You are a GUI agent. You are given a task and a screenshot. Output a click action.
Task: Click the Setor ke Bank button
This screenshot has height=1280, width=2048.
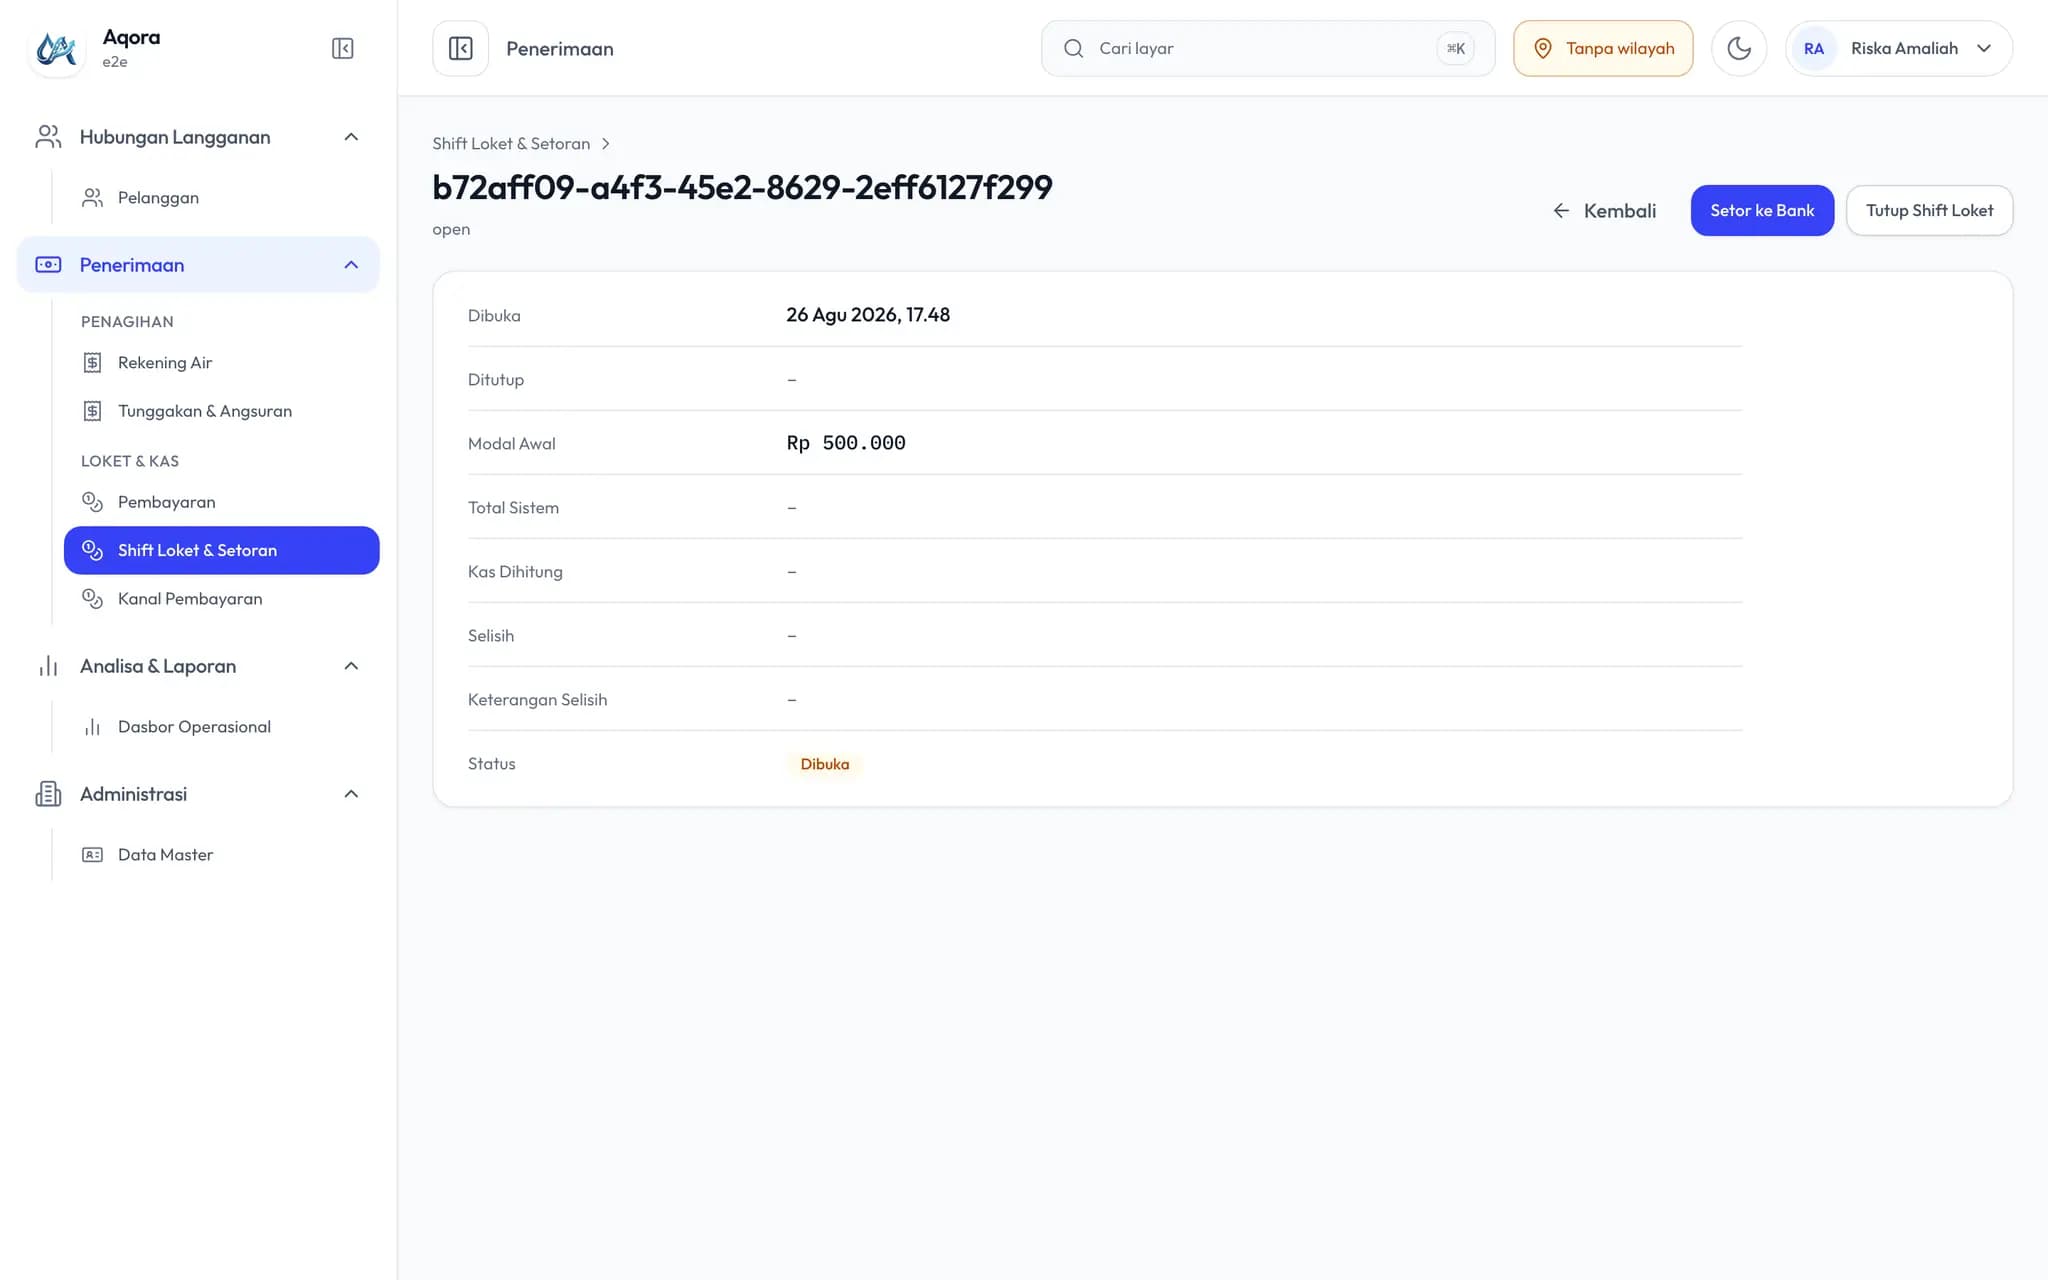1762,211
